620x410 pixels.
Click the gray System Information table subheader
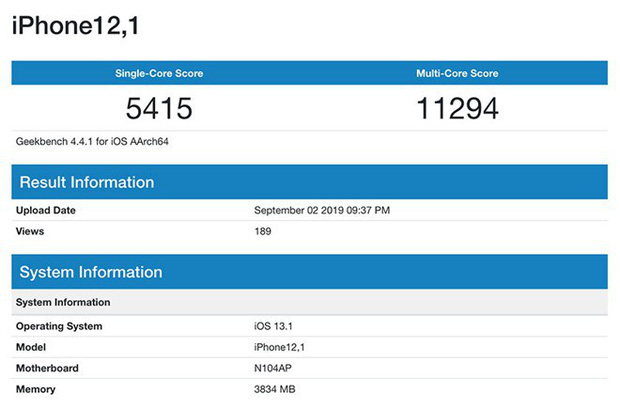coord(64,302)
